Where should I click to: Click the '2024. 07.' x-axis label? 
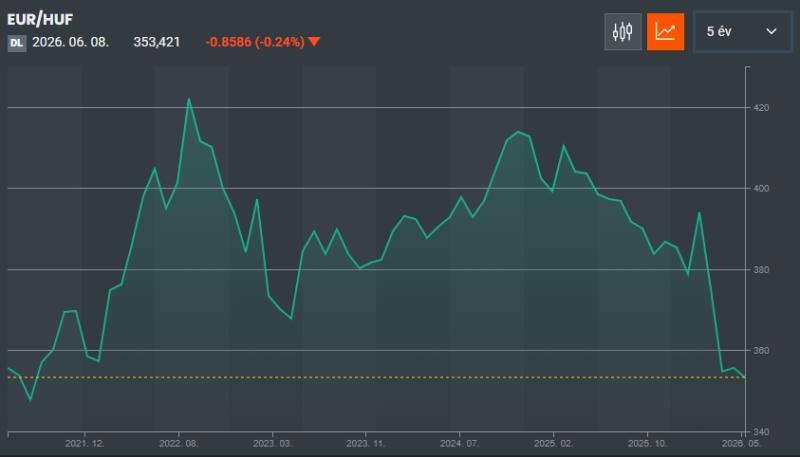[460, 443]
